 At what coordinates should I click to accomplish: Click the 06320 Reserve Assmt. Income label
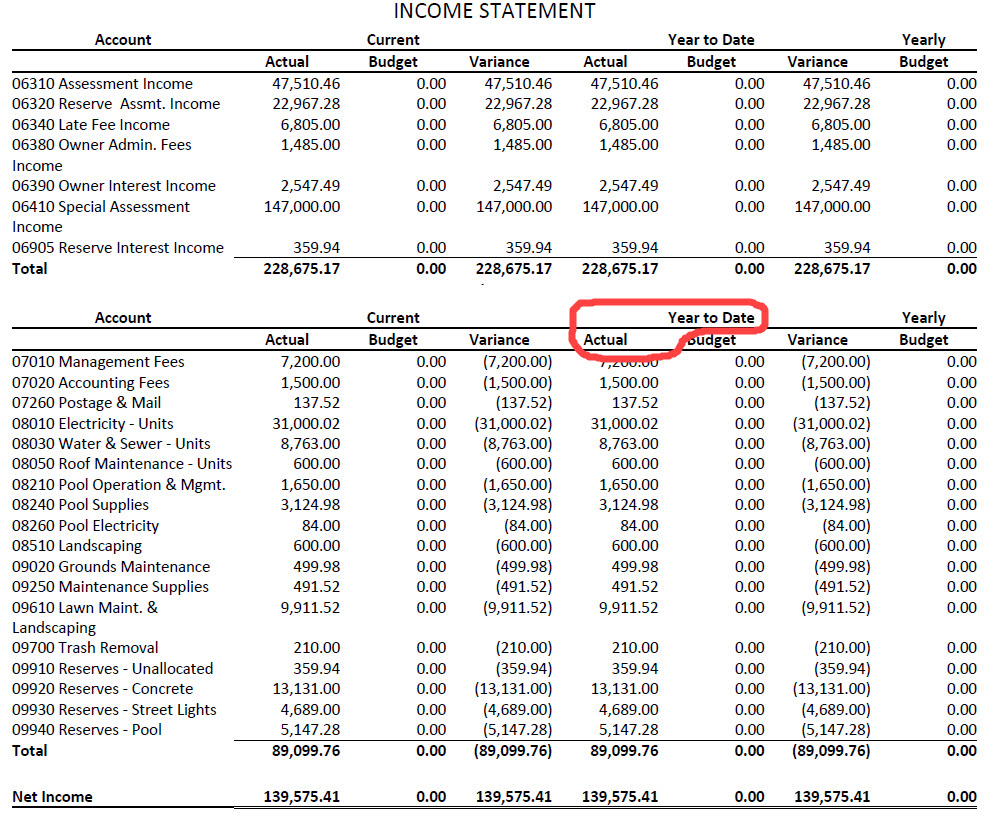pyautogui.click(x=116, y=104)
